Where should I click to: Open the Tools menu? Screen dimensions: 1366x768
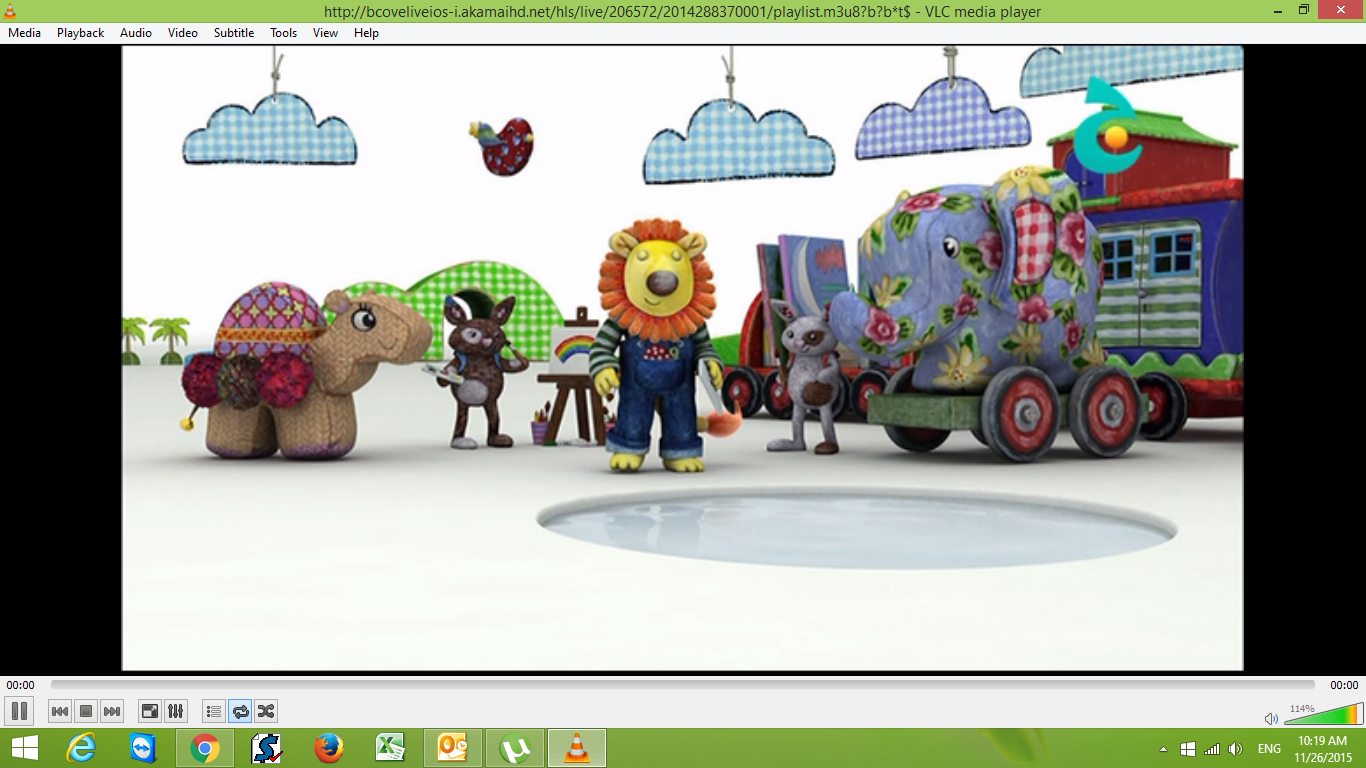[x=284, y=33]
